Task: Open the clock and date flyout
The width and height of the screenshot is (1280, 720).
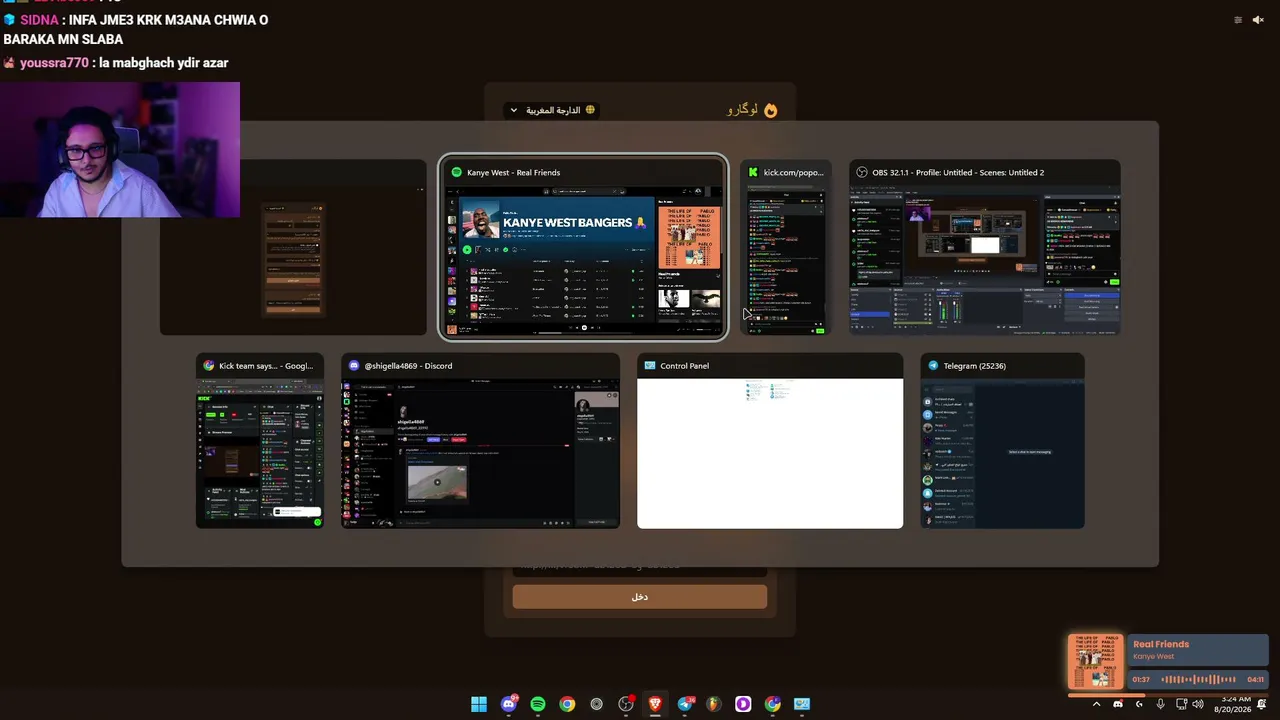Action: coord(1233,704)
